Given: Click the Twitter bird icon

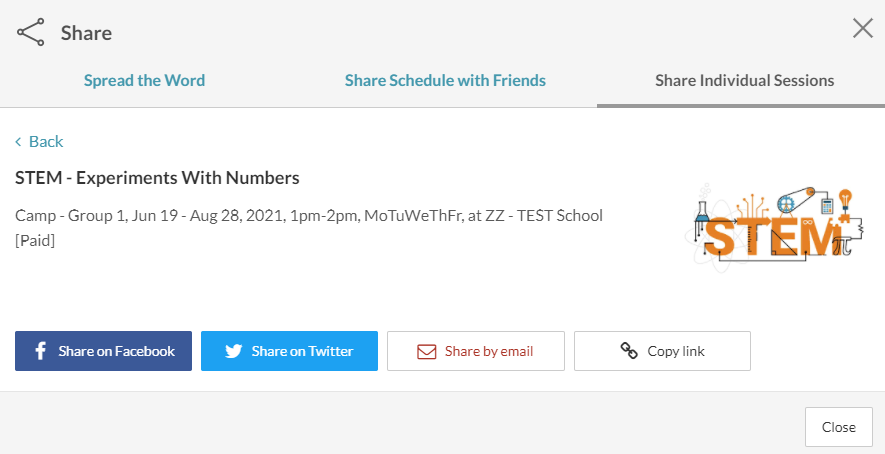Looking at the screenshot, I should 234,351.
